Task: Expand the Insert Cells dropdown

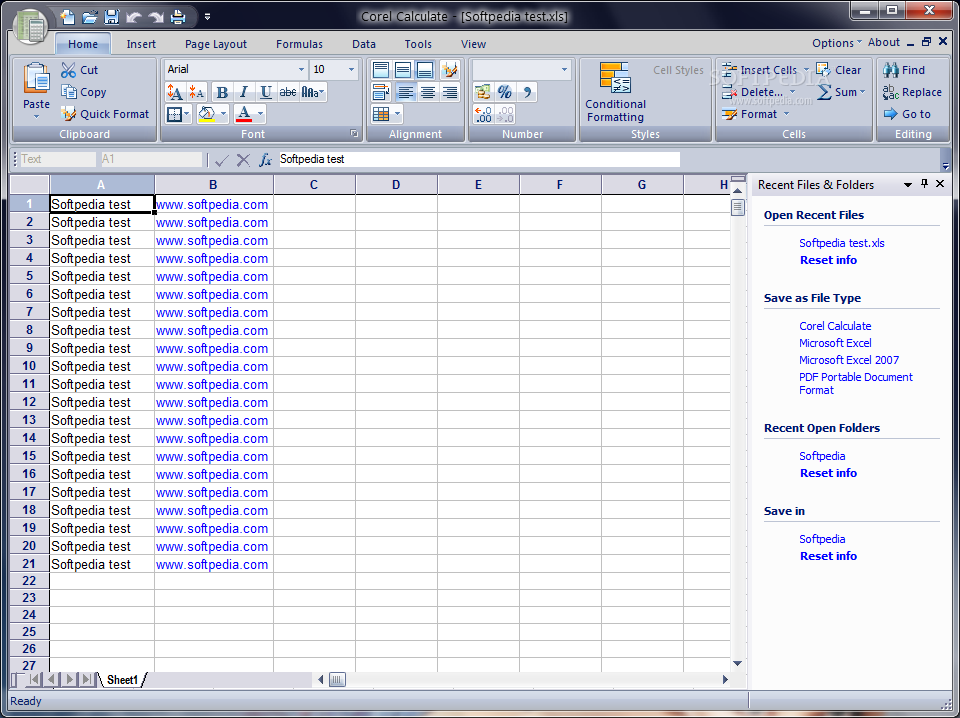Action: [806, 70]
